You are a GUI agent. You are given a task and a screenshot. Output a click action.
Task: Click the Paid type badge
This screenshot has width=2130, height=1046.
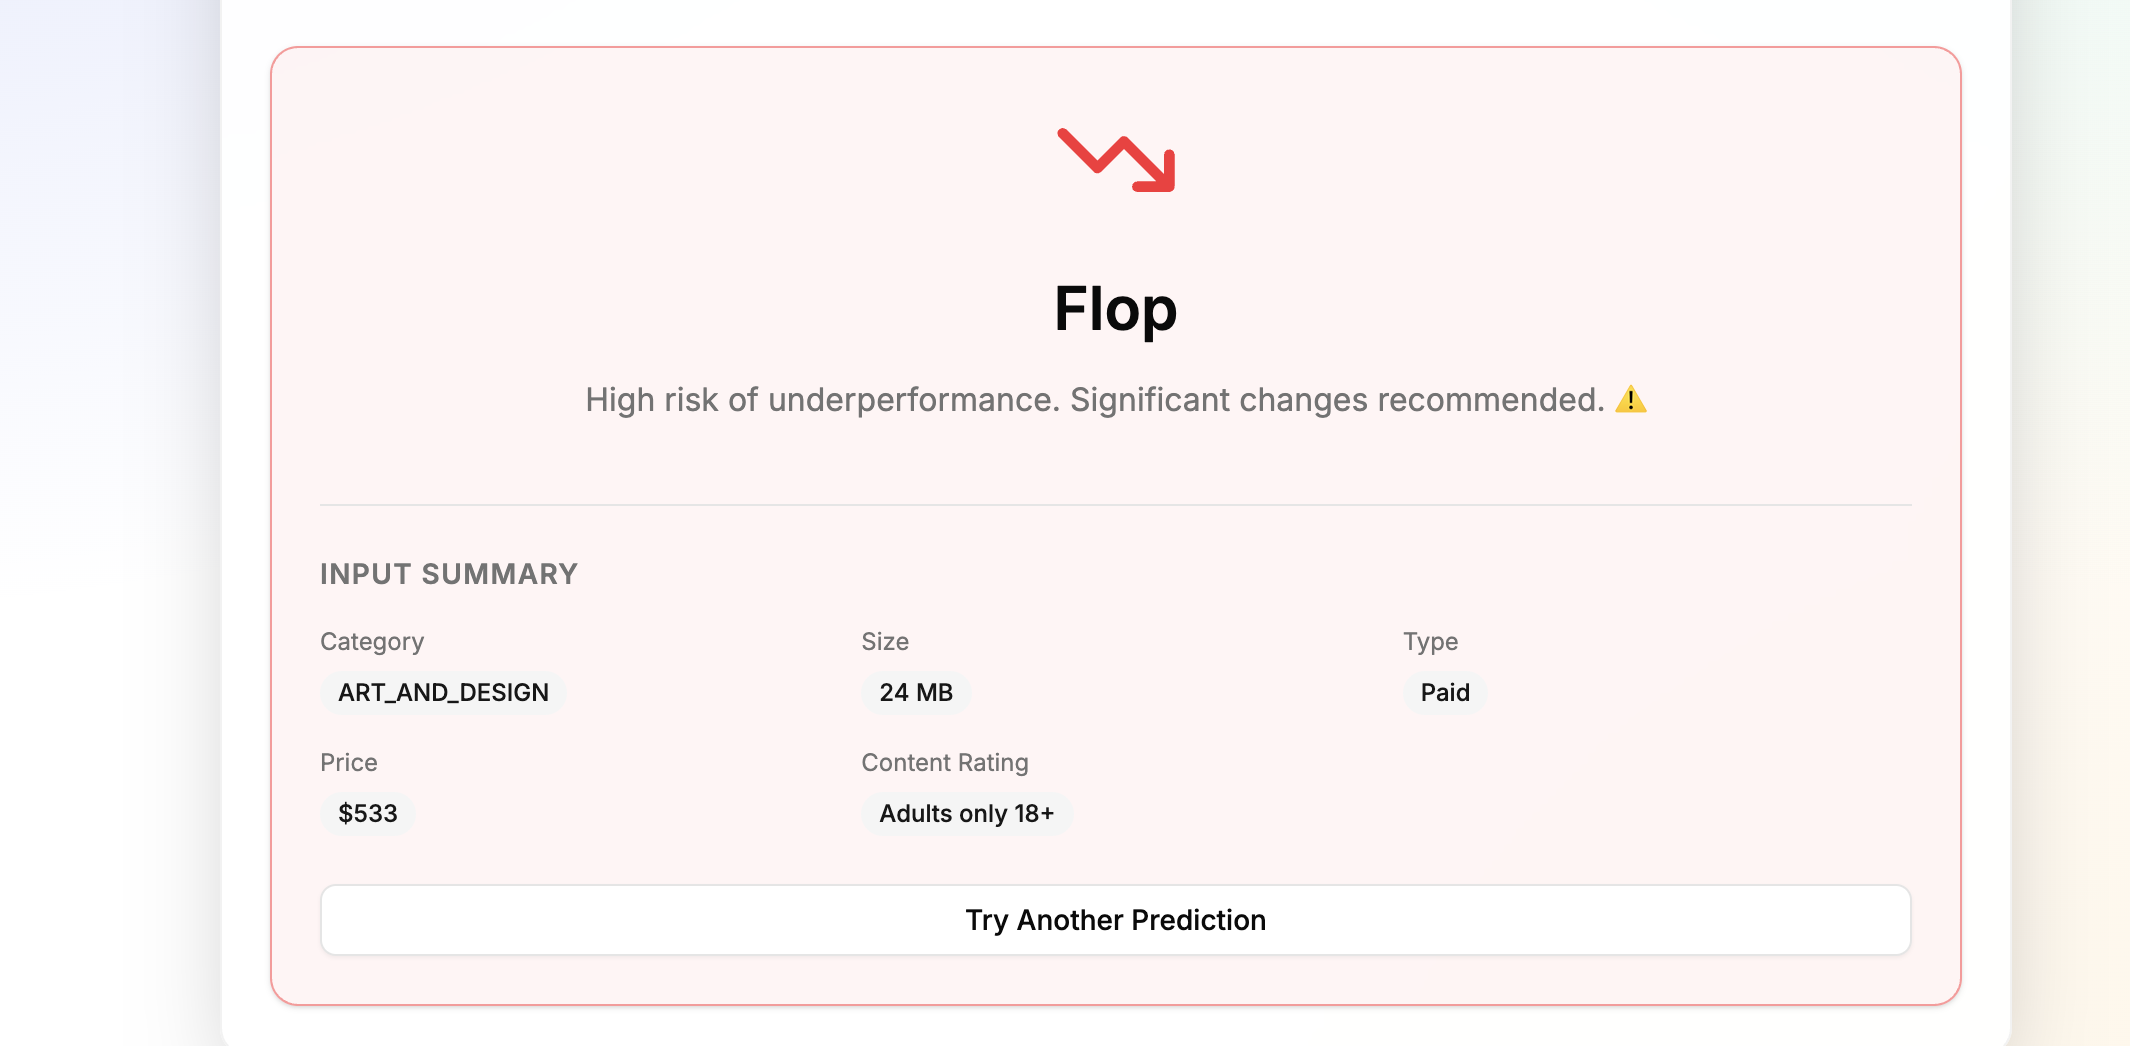pyautogui.click(x=1444, y=693)
